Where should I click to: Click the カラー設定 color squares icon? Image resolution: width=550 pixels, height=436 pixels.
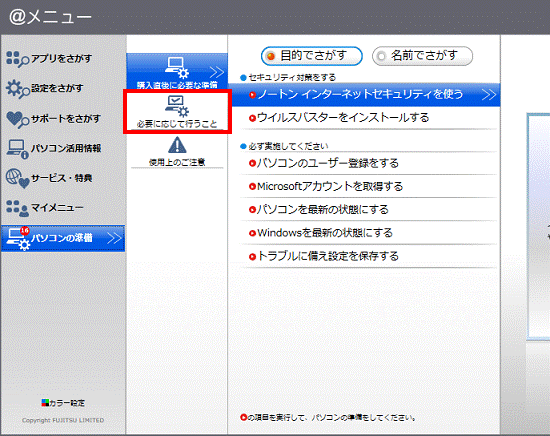tap(45, 403)
